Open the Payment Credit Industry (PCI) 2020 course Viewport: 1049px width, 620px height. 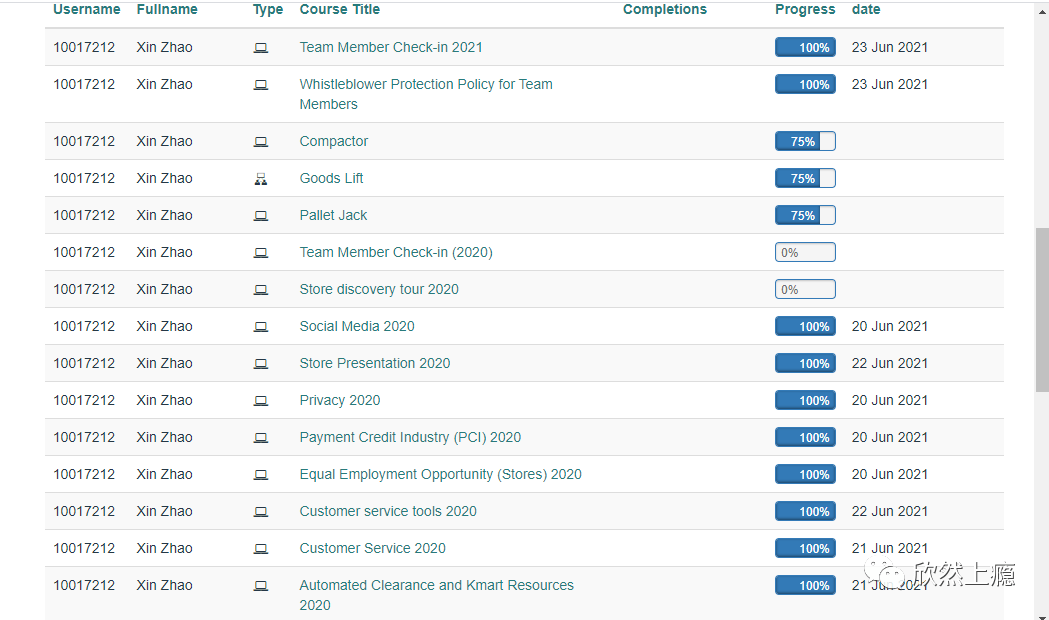pos(410,437)
